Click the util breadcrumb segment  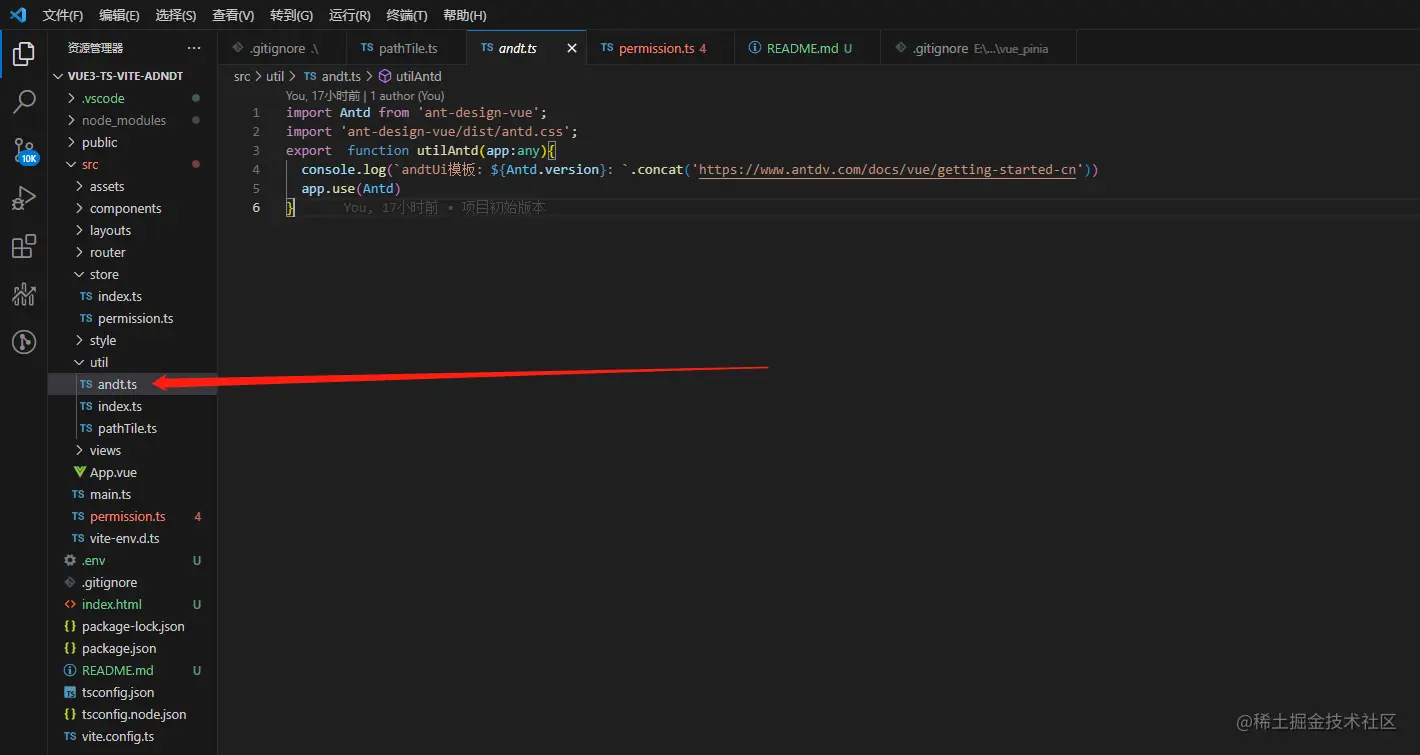click(x=275, y=76)
